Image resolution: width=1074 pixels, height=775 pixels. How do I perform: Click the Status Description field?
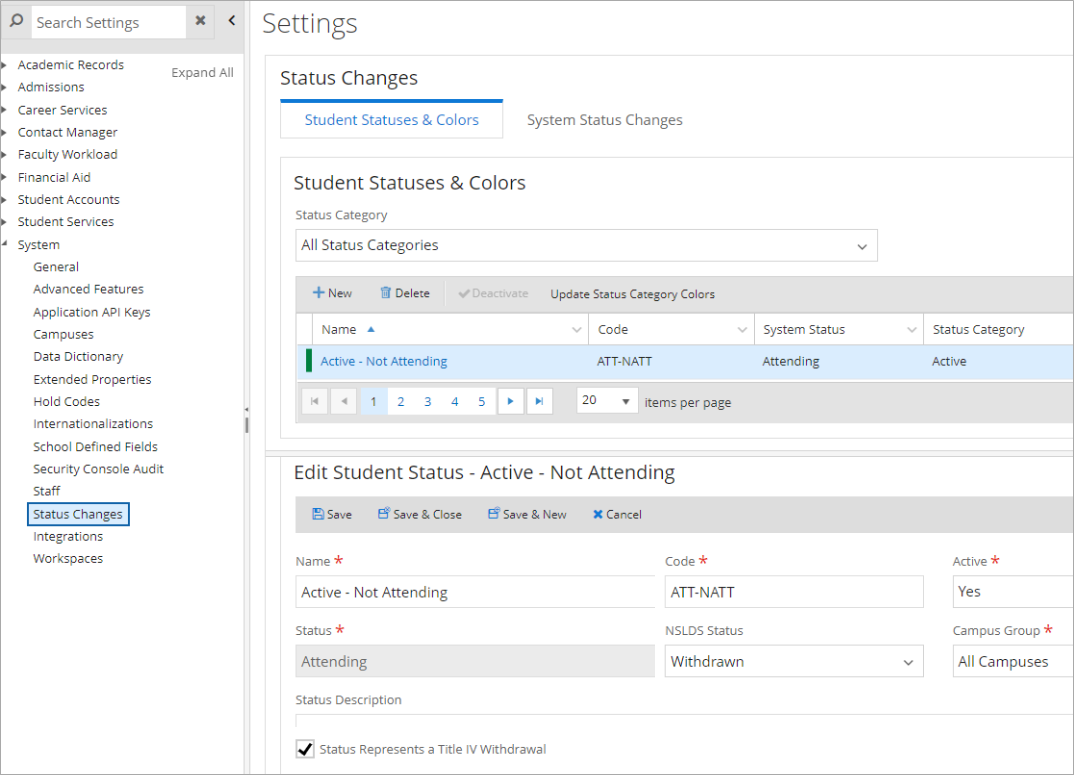(x=684, y=720)
